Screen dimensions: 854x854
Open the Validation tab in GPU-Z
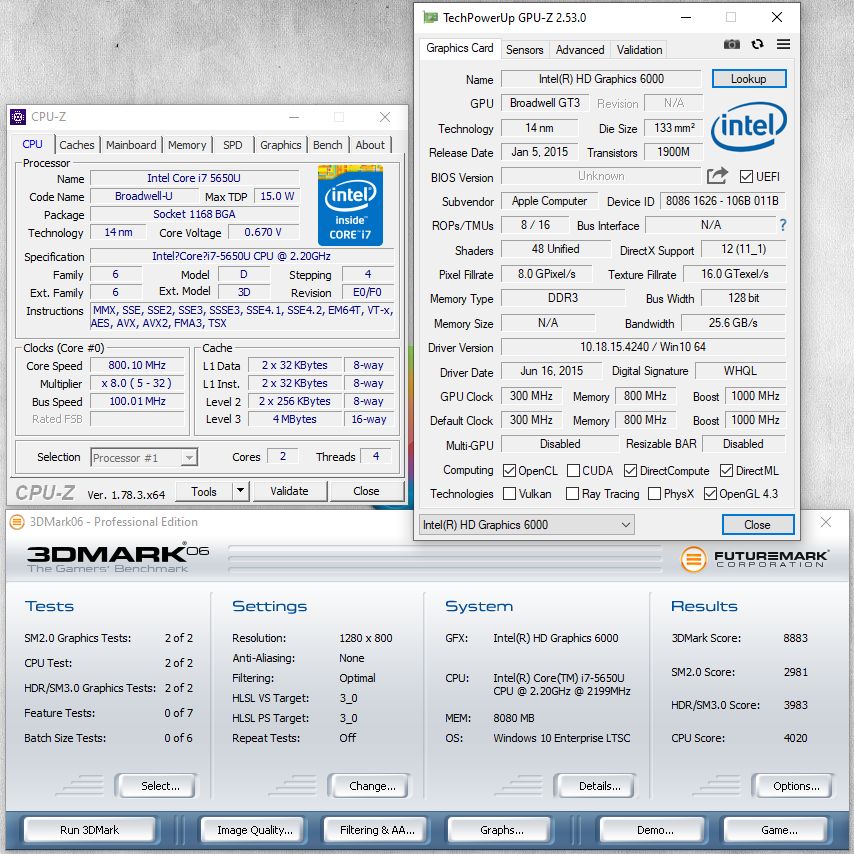[x=639, y=50]
